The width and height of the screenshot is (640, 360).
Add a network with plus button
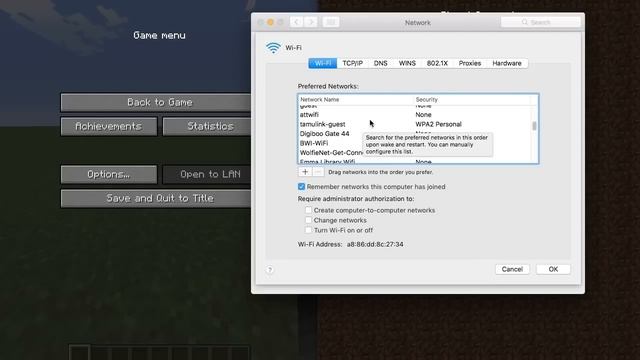click(305, 172)
